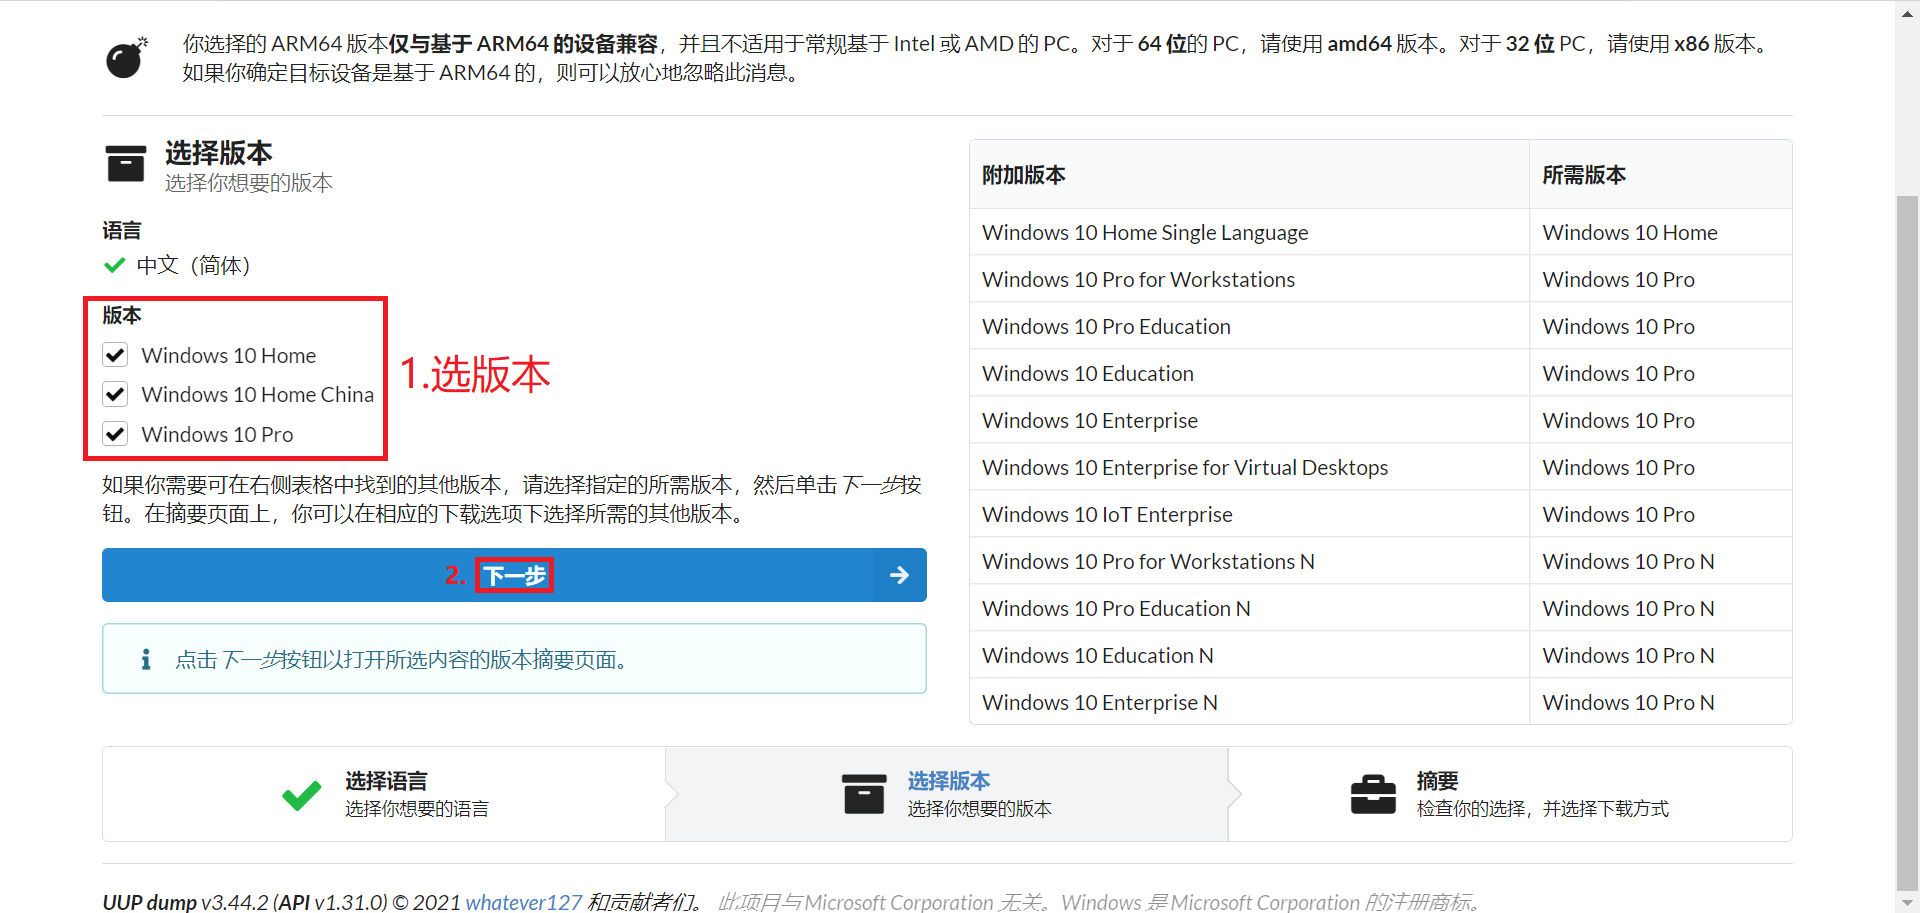The height and width of the screenshot is (913, 1920).
Task: Select the Windows 10 Pro Education cell
Action: coord(1249,326)
